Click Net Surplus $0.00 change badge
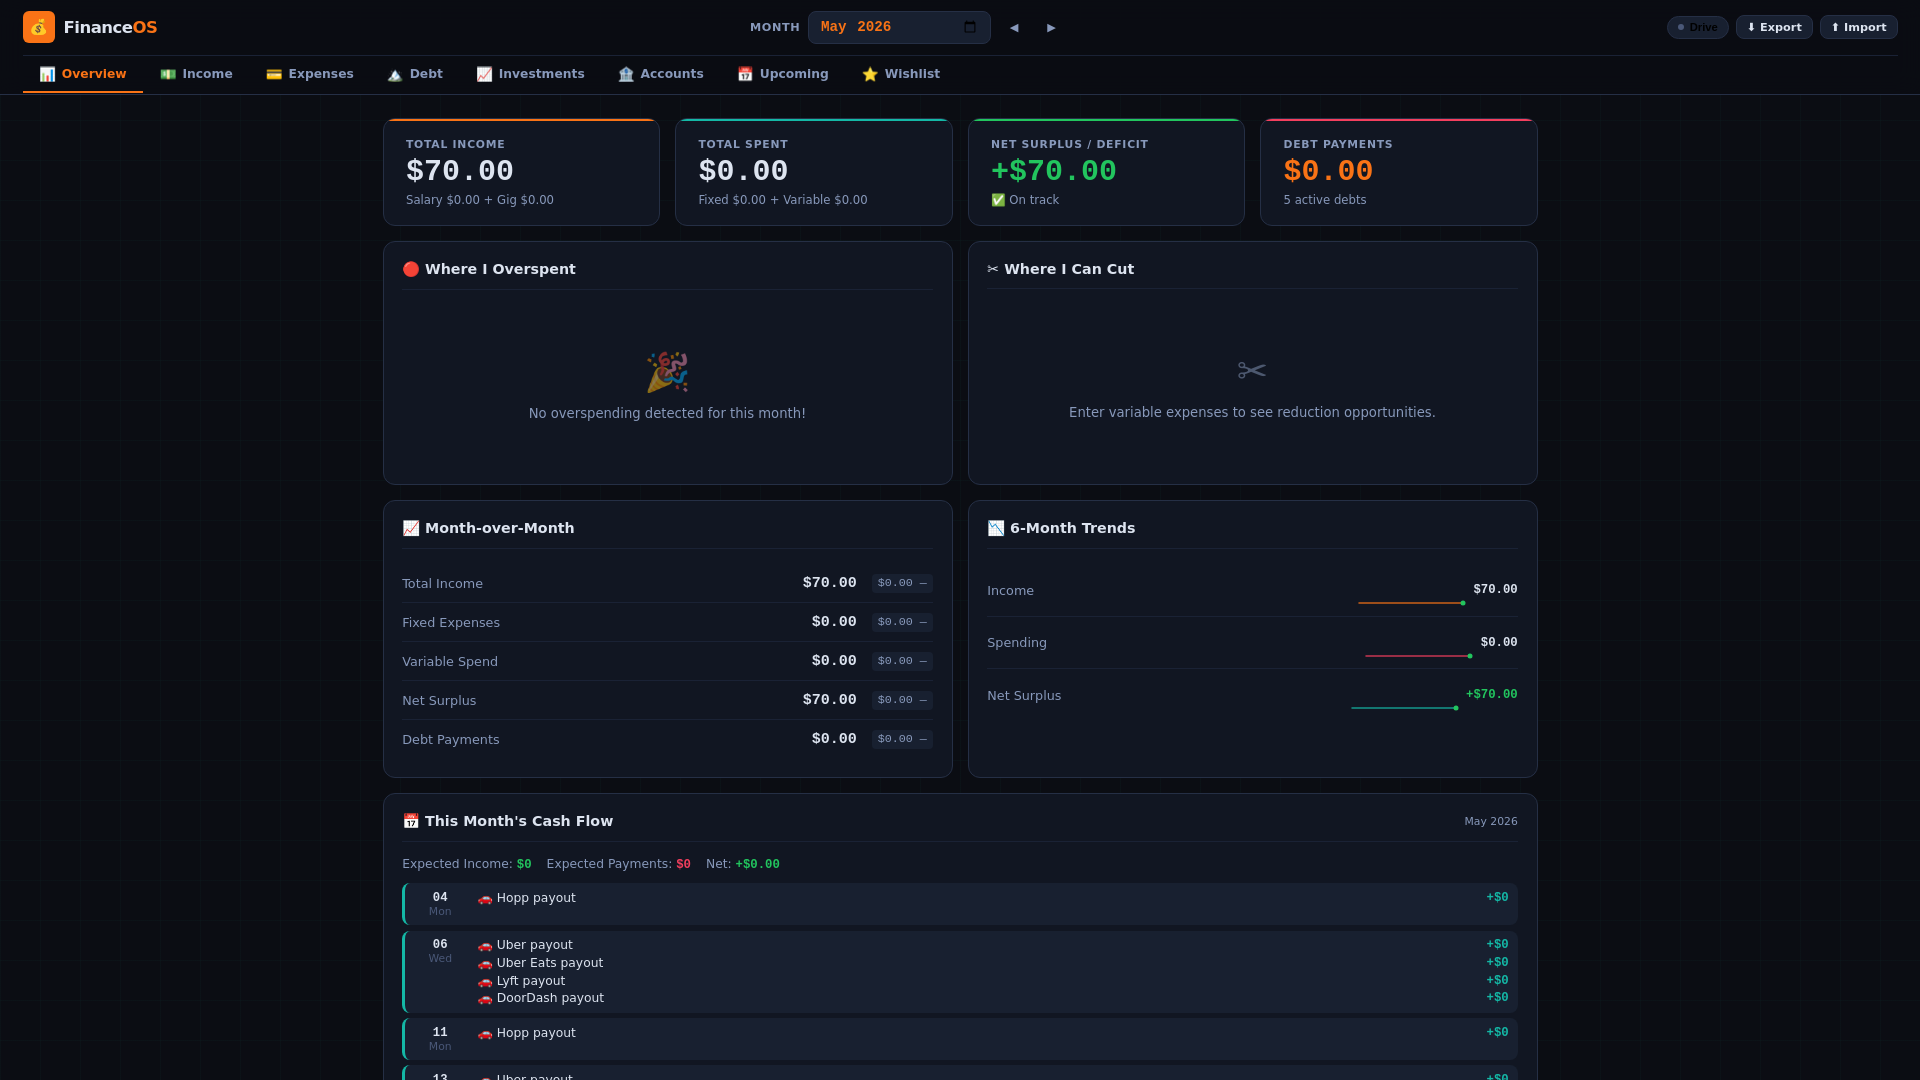Viewport: 1920px width, 1080px height. [902, 700]
